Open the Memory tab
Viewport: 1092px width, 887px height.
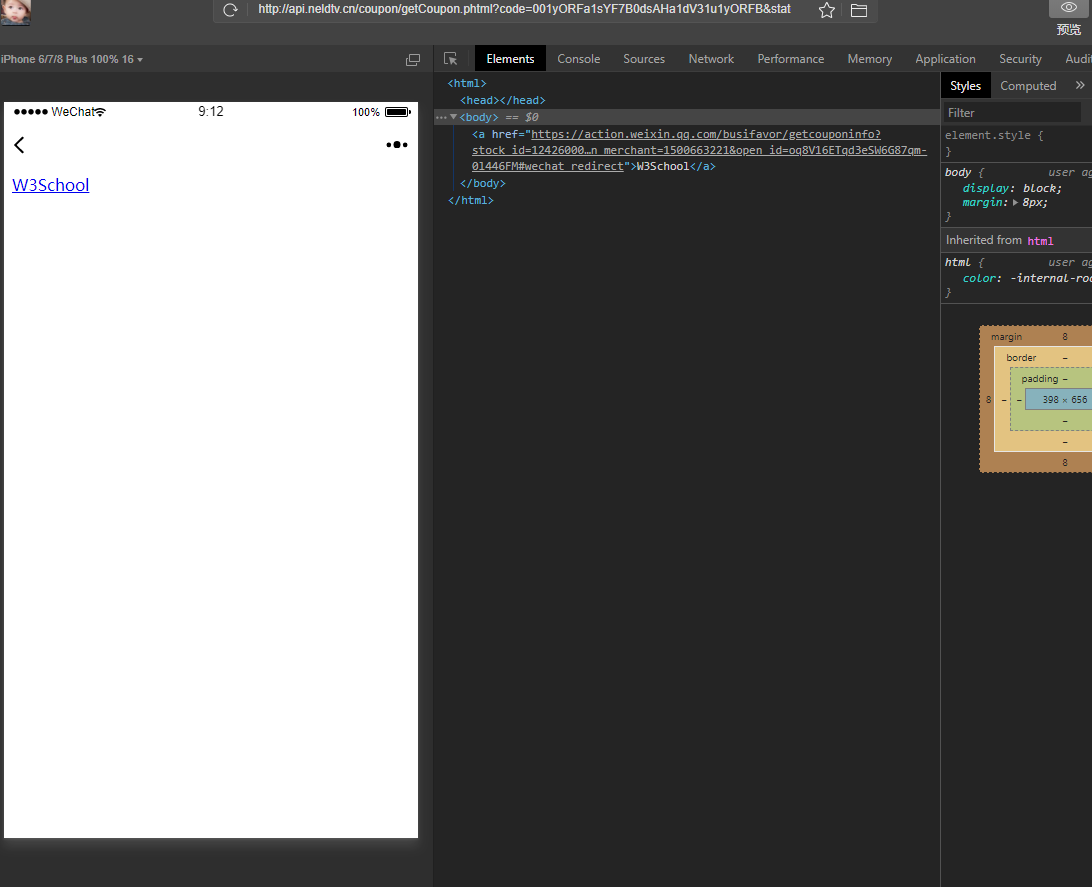click(869, 59)
